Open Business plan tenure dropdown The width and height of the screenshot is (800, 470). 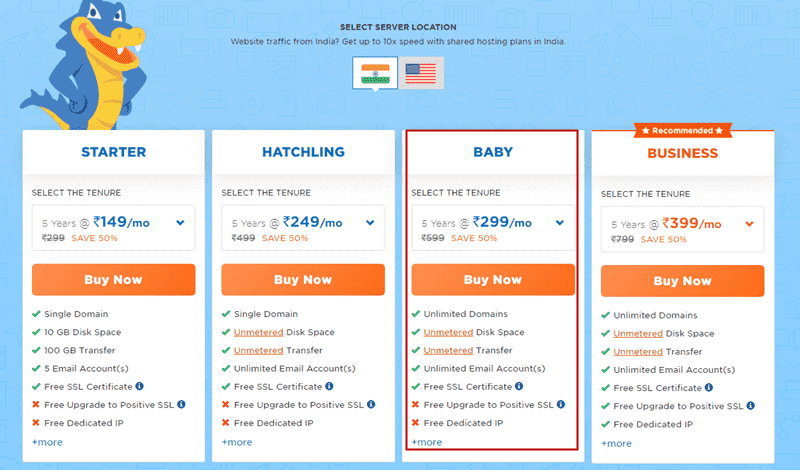click(x=750, y=224)
